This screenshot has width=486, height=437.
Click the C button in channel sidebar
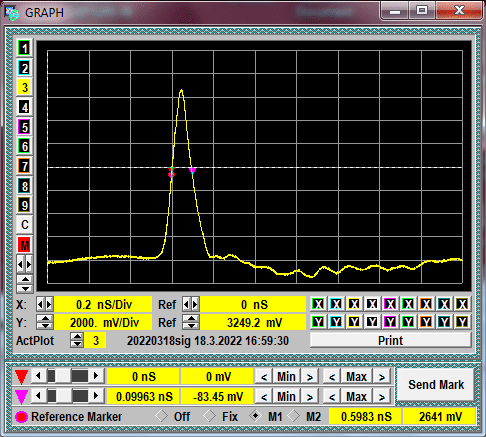(x=24, y=225)
